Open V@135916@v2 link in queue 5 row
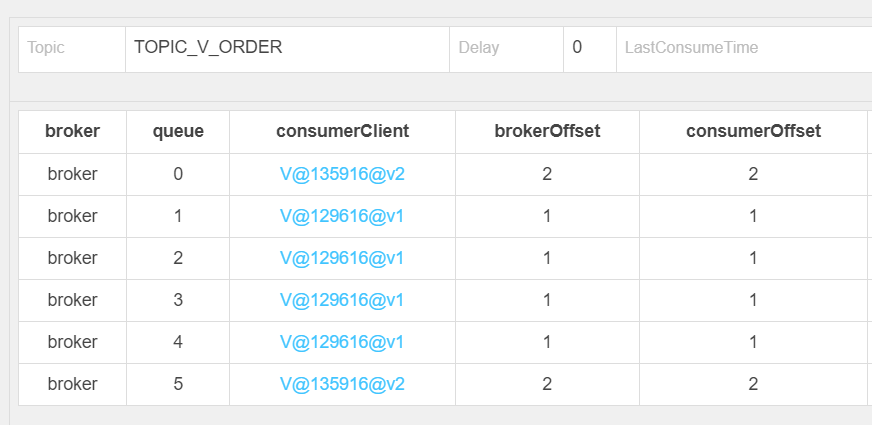 (342, 384)
